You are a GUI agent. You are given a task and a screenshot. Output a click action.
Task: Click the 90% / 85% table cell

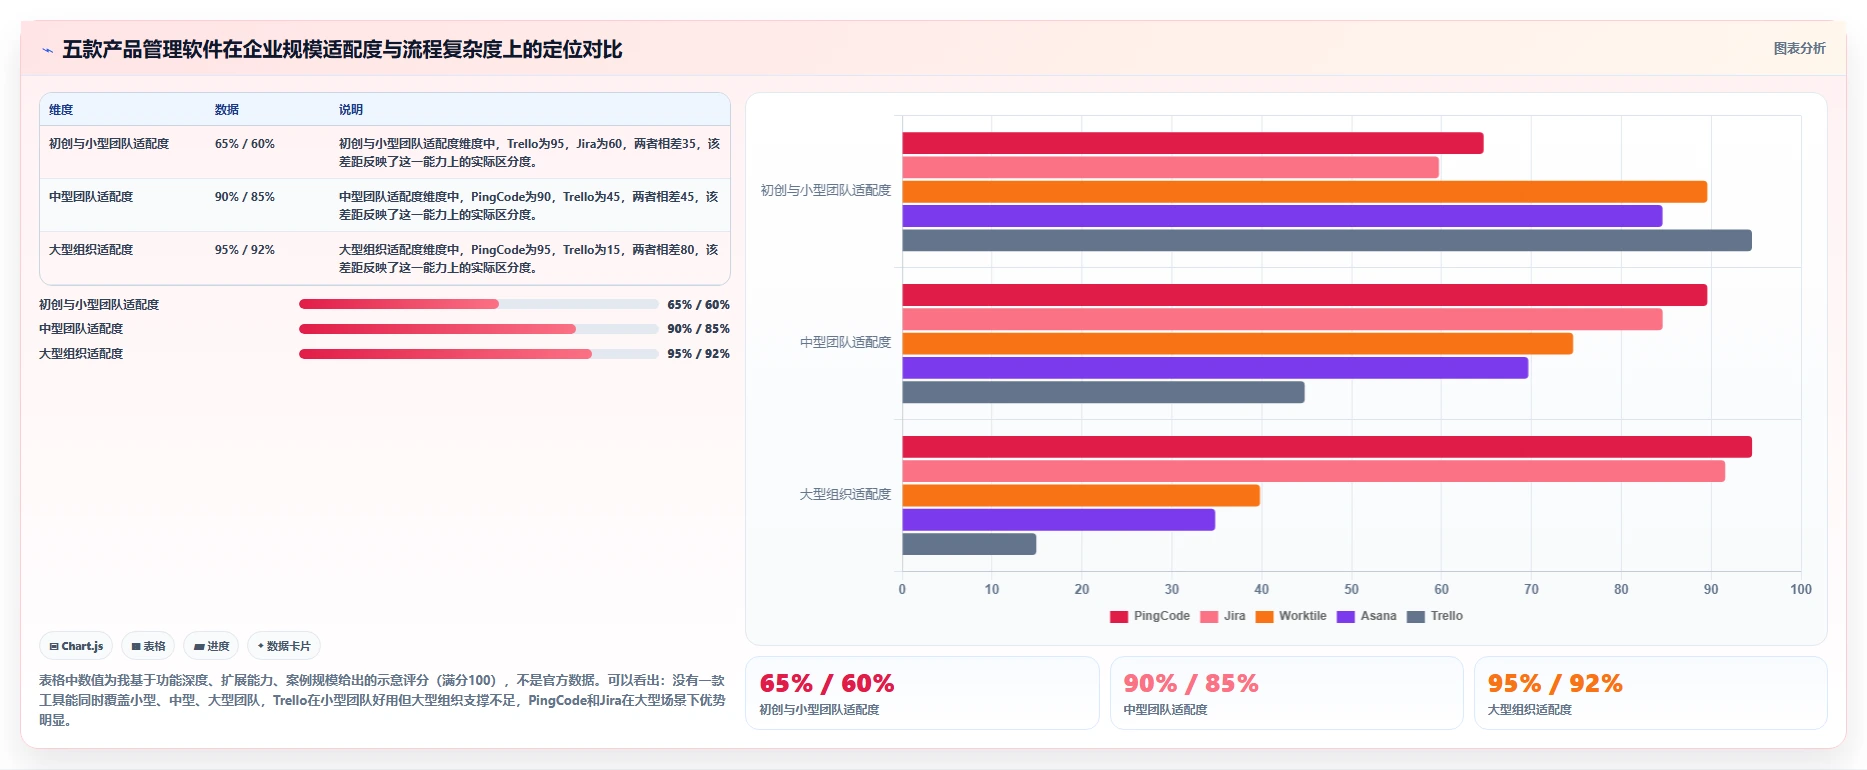point(245,197)
